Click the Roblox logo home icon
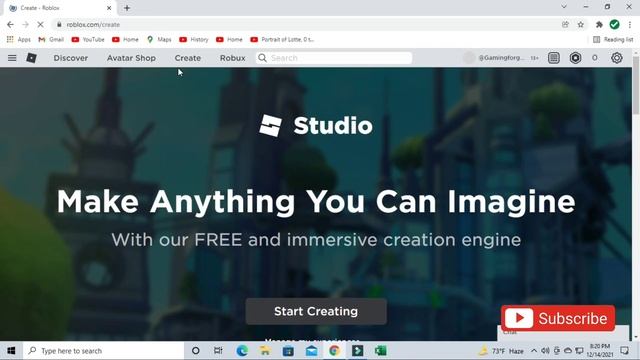Image resolution: width=640 pixels, height=360 pixels. pyautogui.click(x=31, y=58)
